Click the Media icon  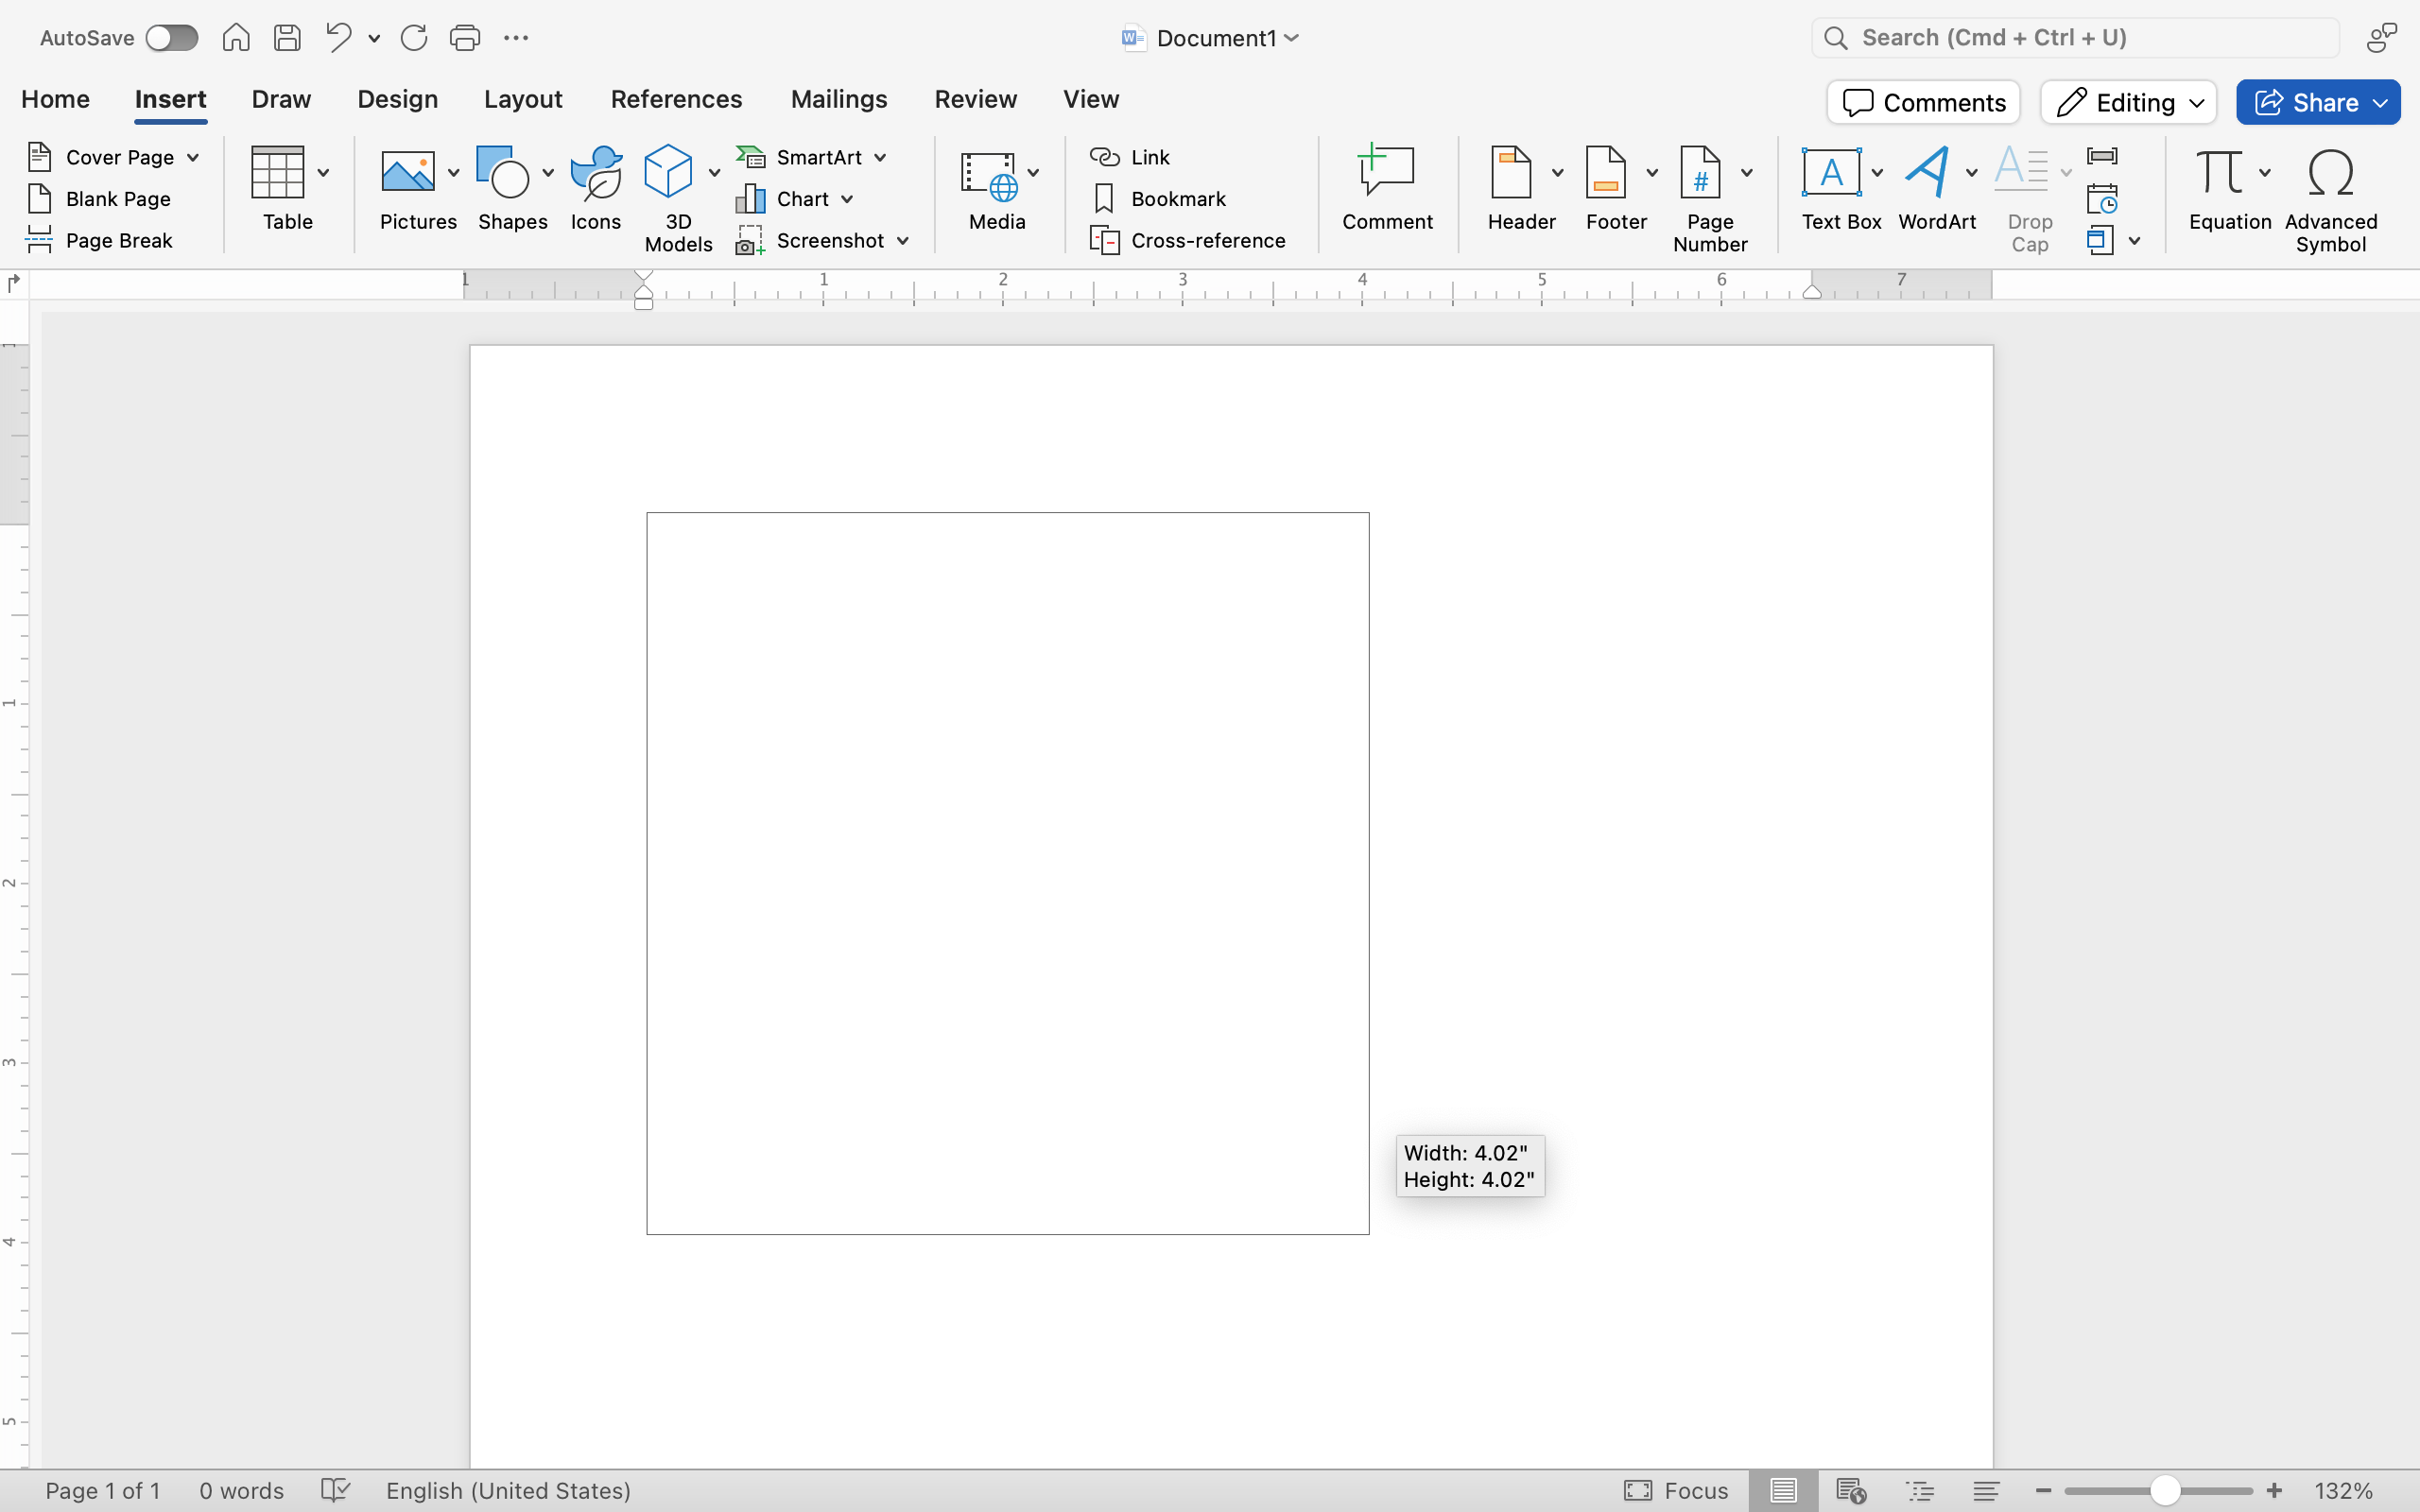(x=989, y=175)
